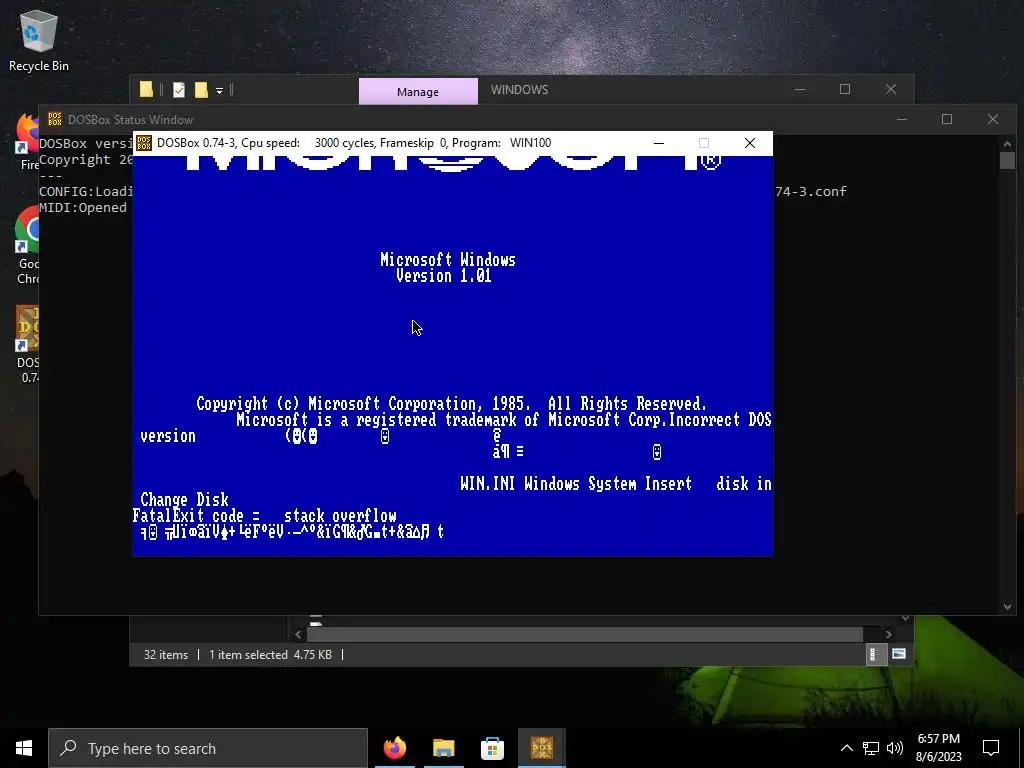This screenshot has width=1024, height=768.
Task: Click the status window scrollbar up arrow
Action: 1007,144
